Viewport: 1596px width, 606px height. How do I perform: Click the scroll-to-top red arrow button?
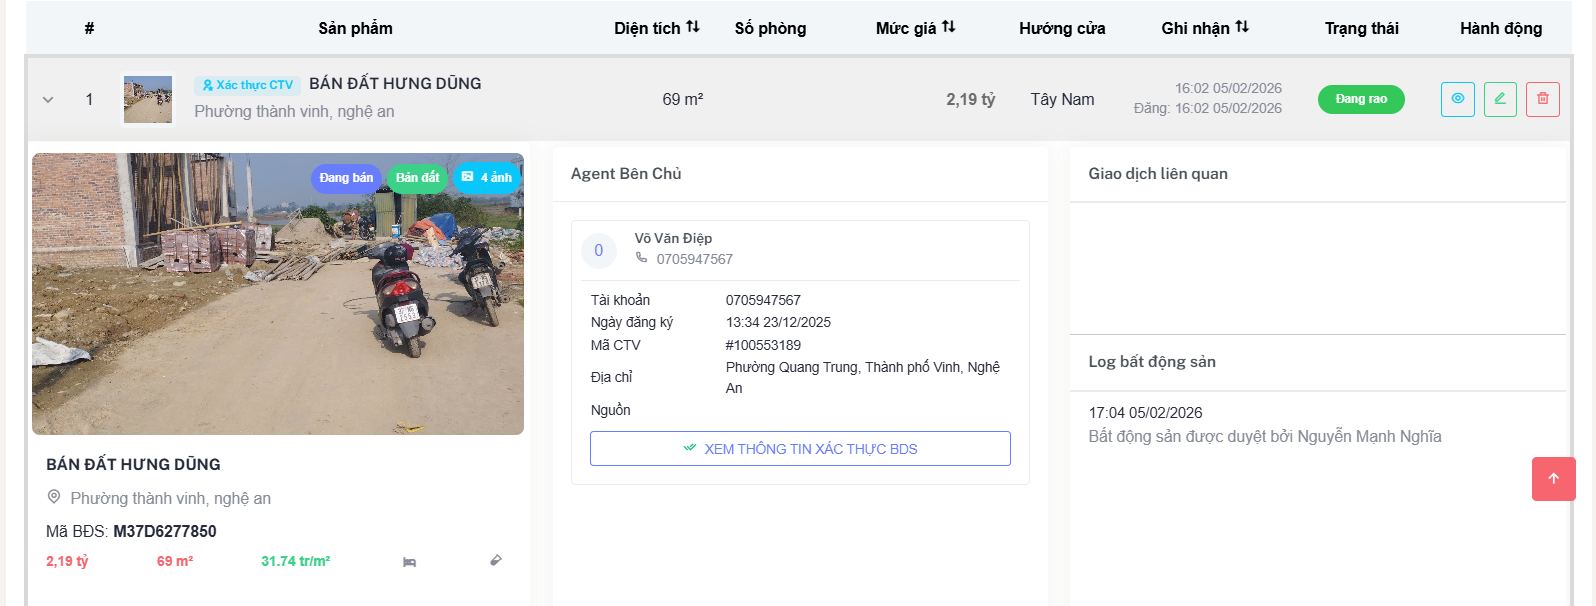point(1554,479)
